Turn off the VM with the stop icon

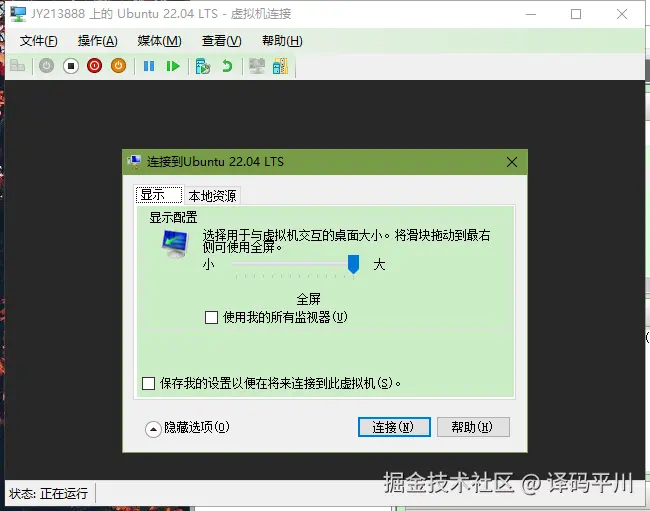(71, 66)
